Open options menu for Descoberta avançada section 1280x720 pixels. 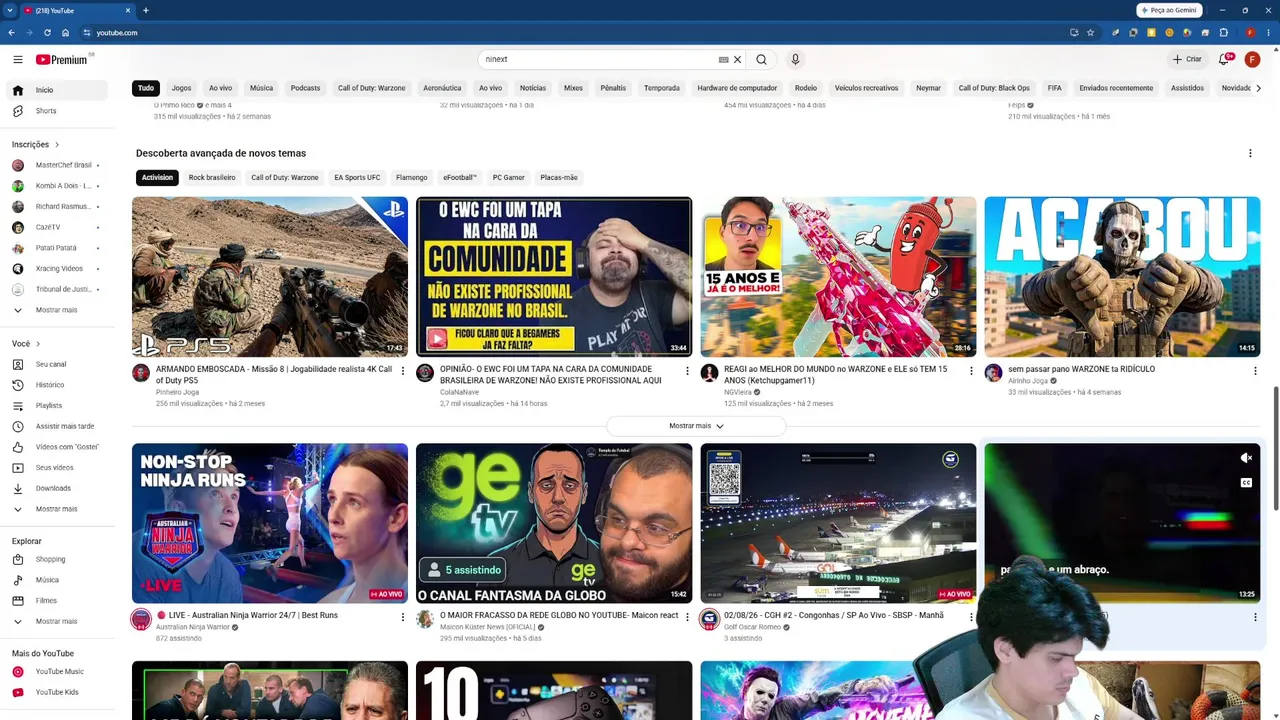pos(1250,153)
